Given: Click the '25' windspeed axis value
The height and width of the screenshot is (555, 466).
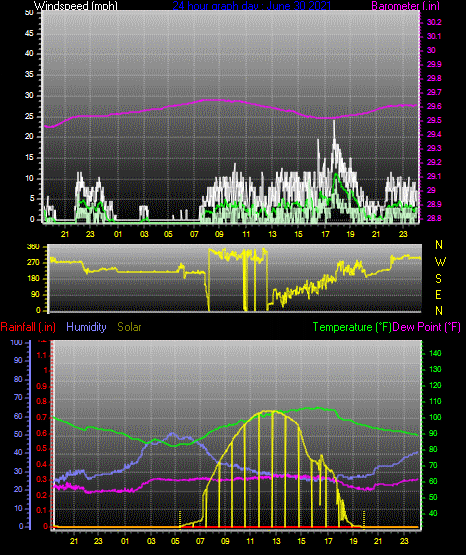Looking at the screenshot, I should 29,116.
